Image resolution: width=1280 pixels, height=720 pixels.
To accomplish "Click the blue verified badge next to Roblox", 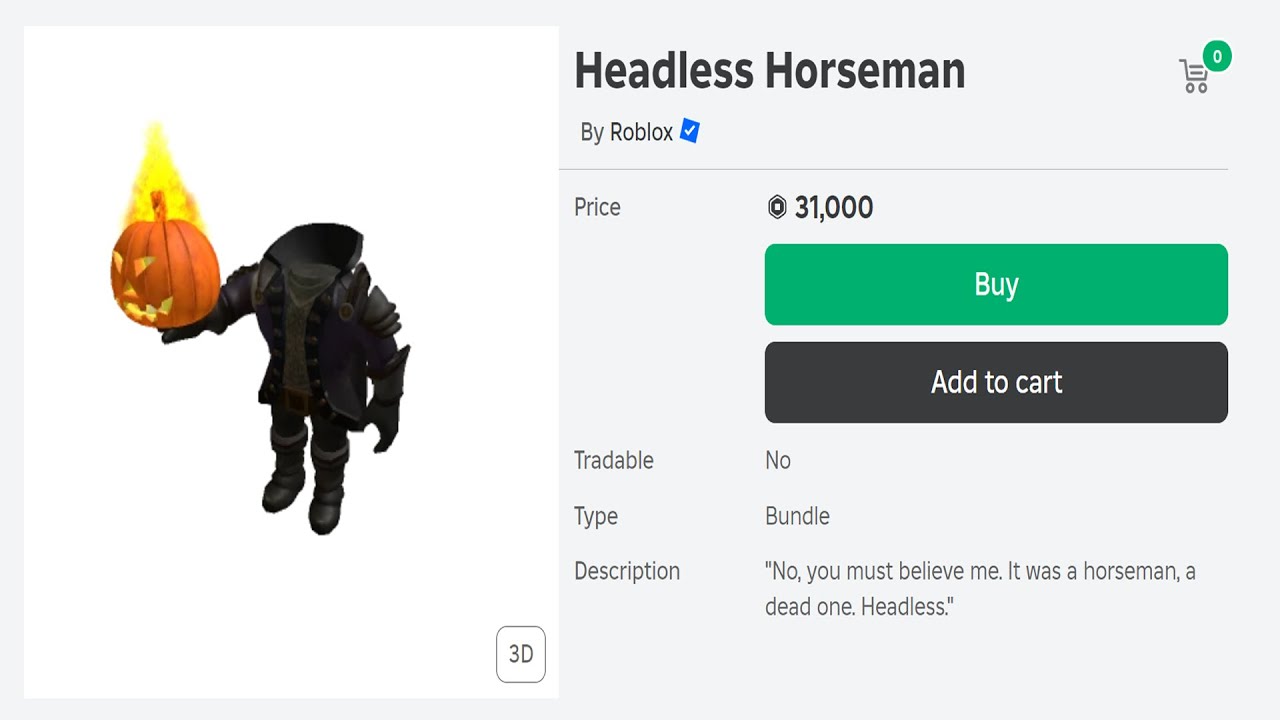I will pyautogui.click(x=690, y=131).
